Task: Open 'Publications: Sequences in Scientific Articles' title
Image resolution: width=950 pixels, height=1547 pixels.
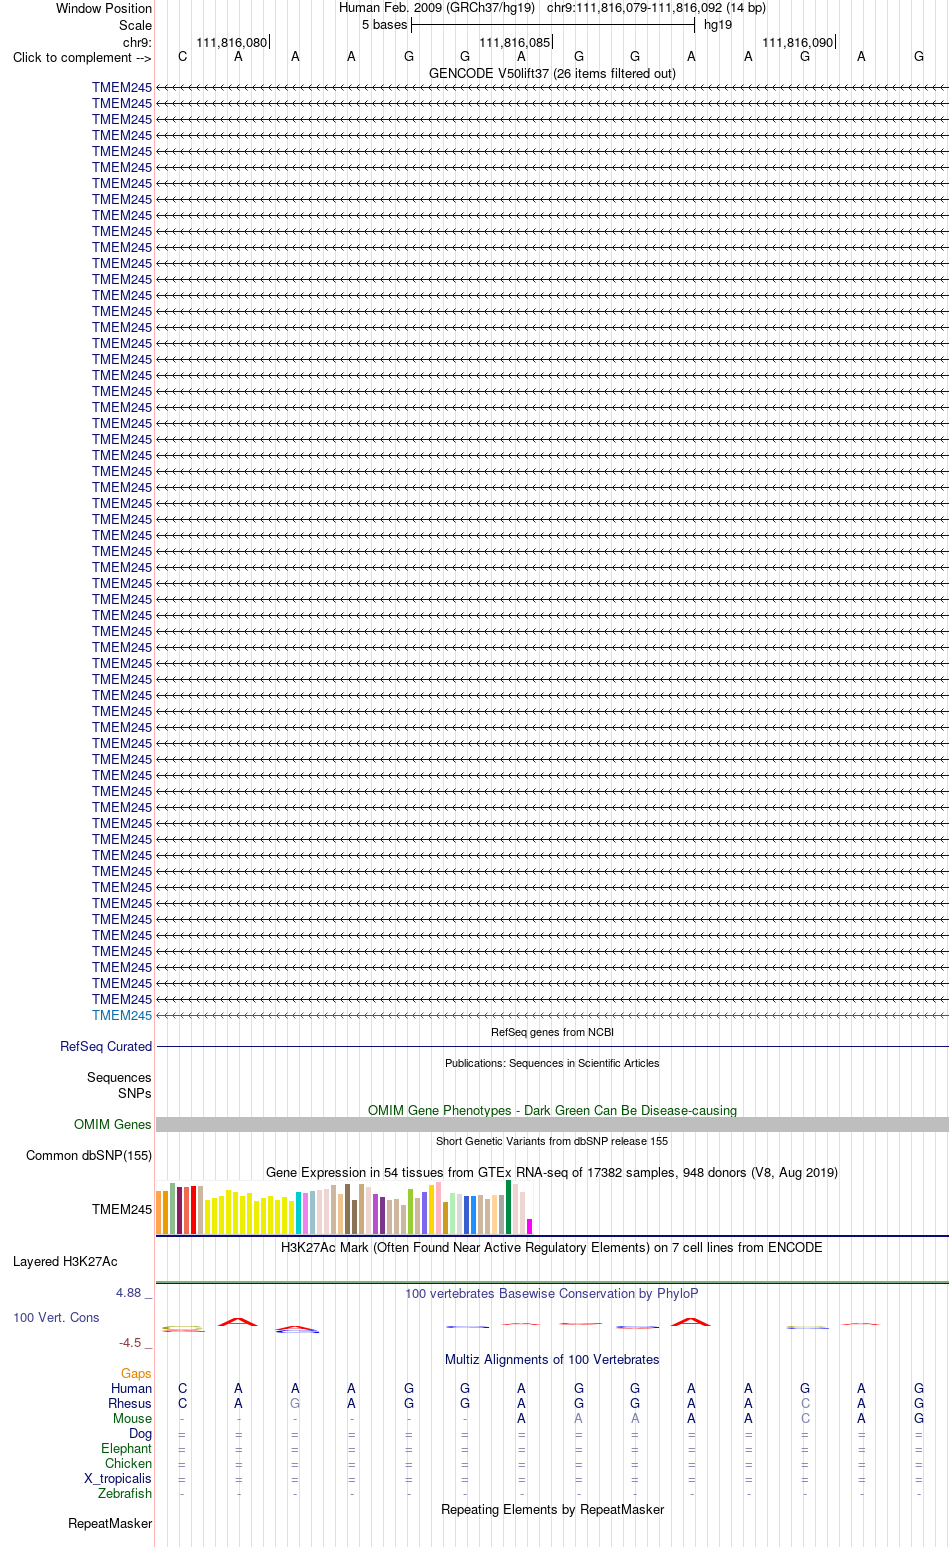Action: click(552, 1063)
